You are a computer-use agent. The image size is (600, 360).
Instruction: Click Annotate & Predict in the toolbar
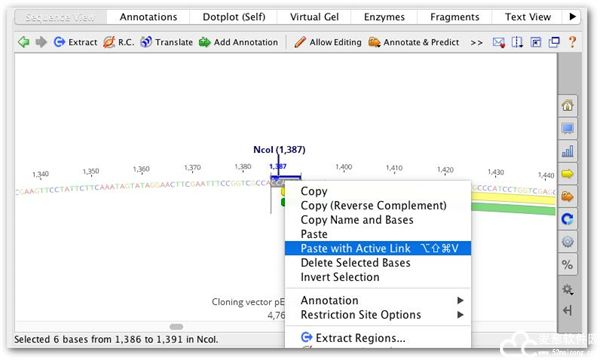coord(414,42)
